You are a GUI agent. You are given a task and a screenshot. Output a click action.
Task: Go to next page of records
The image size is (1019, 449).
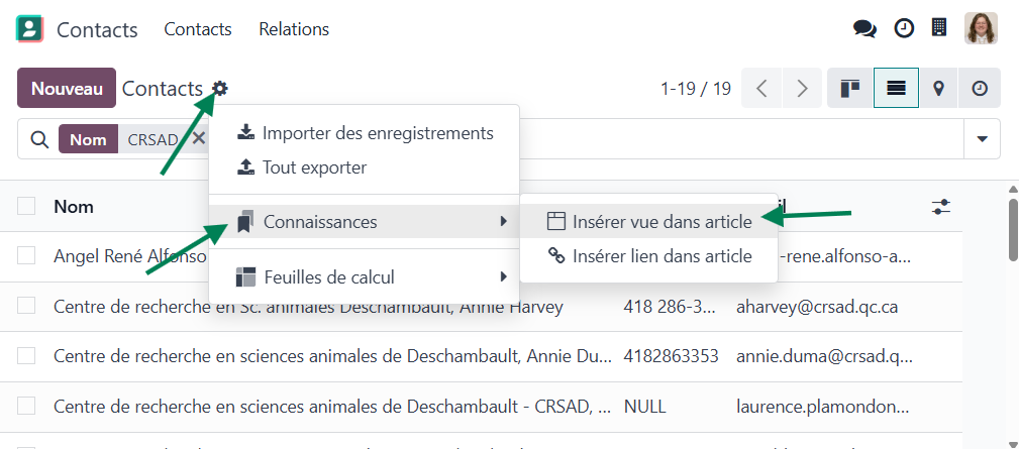[803, 88]
